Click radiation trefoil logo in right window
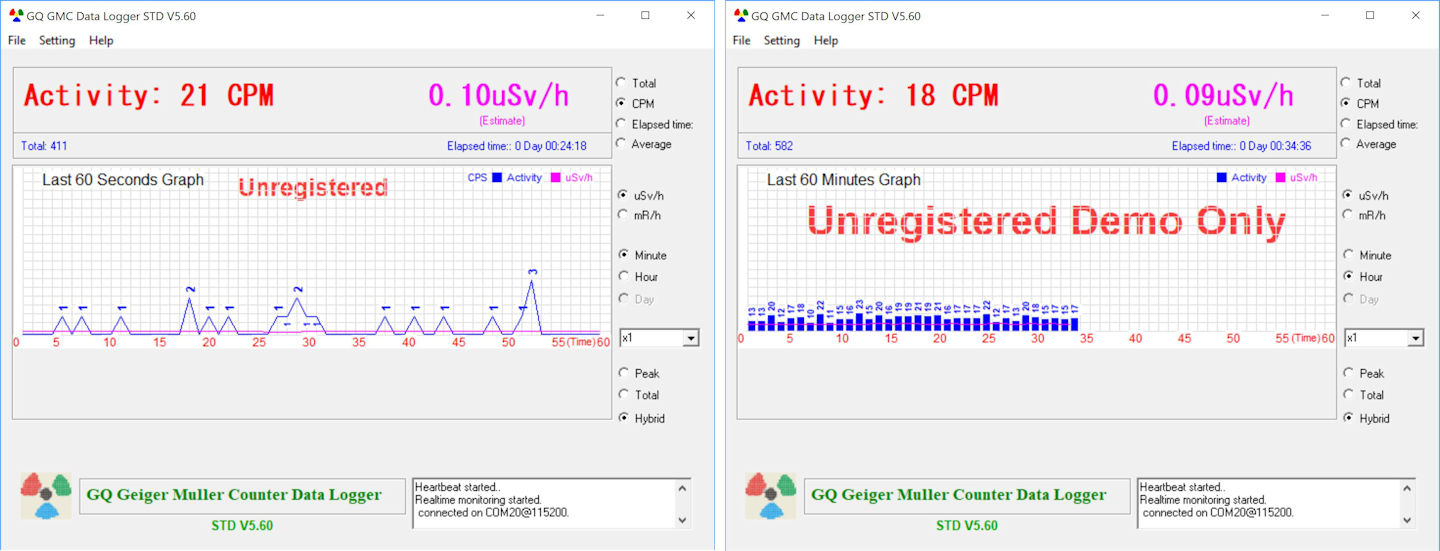Viewport: 1440px width, 551px height. [x=770, y=496]
